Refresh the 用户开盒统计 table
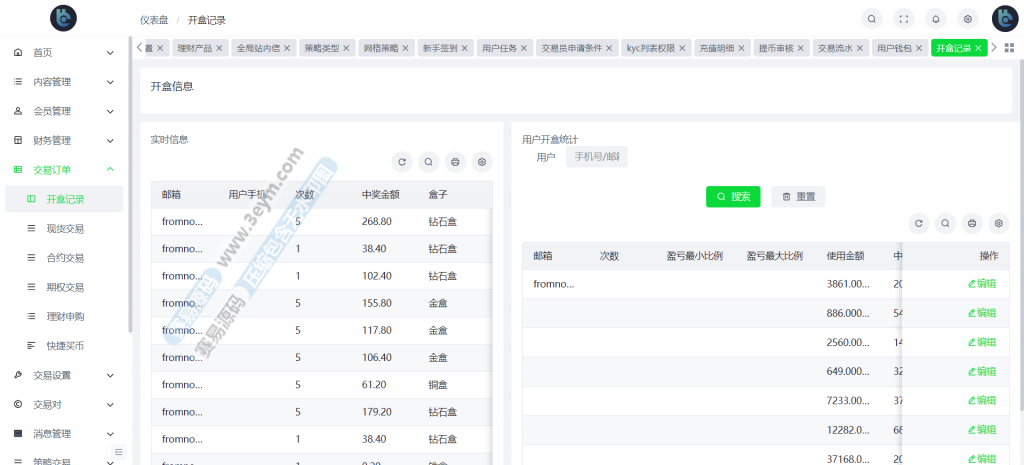This screenshot has height=465, width=1024. pyautogui.click(x=919, y=224)
